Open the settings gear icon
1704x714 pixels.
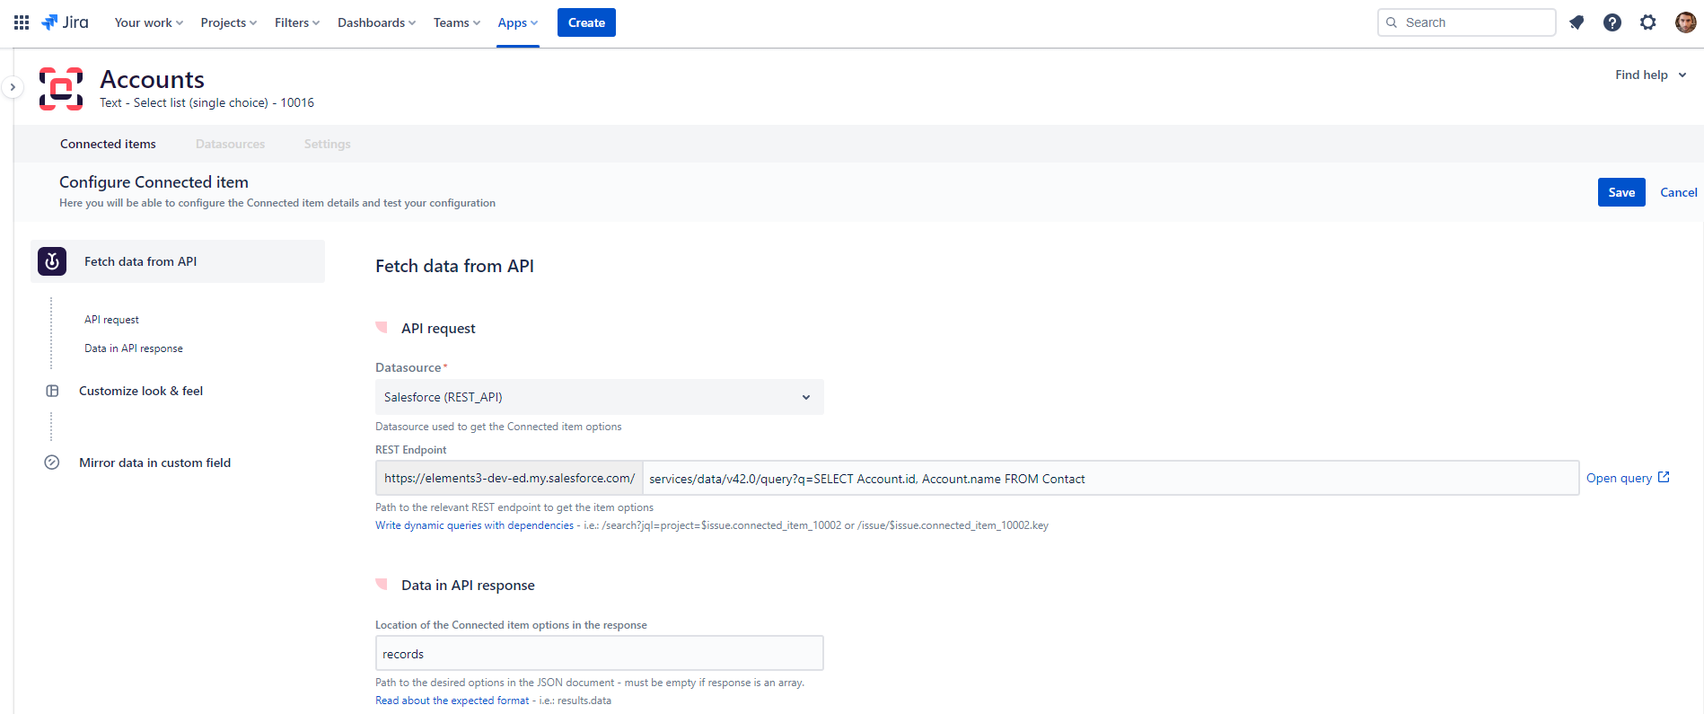(x=1648, y=22)
